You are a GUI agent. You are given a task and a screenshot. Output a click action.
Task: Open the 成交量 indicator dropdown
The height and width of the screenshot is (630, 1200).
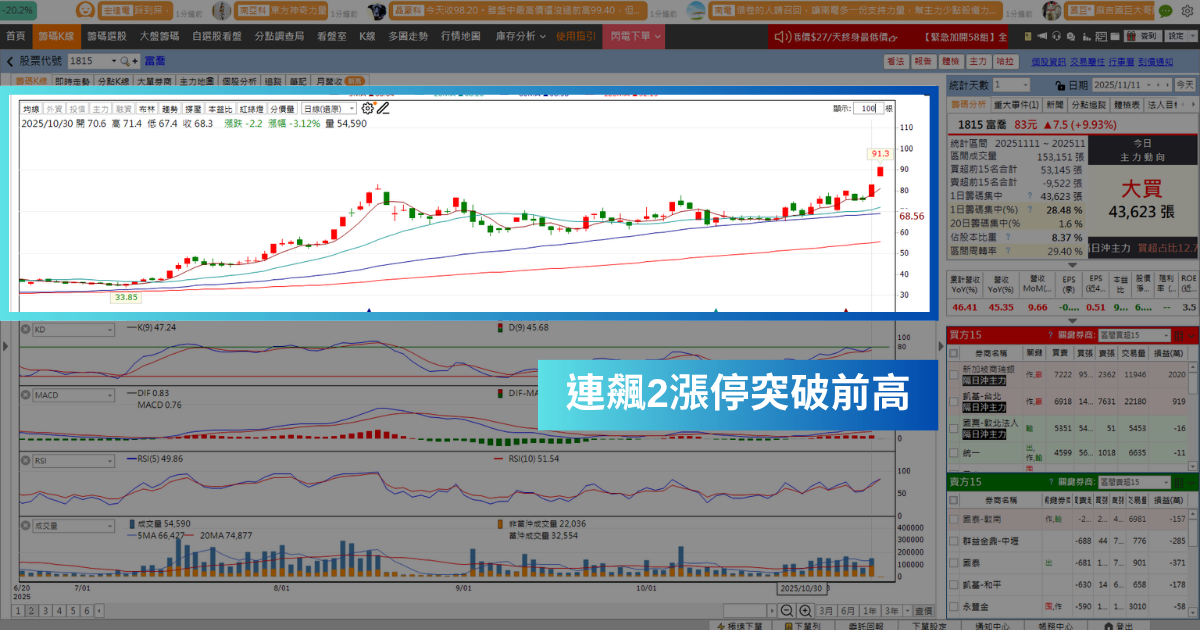[74, 524]
